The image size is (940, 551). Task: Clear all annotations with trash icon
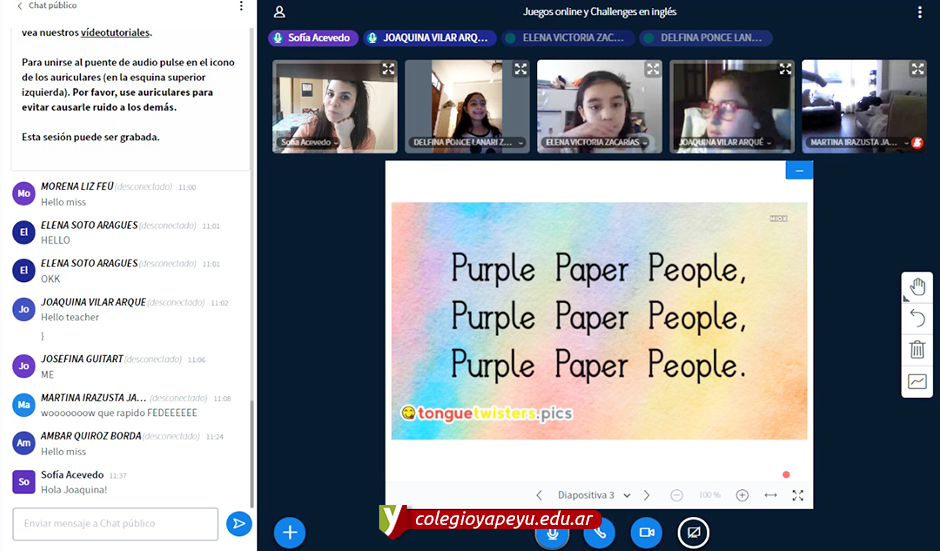917,349
